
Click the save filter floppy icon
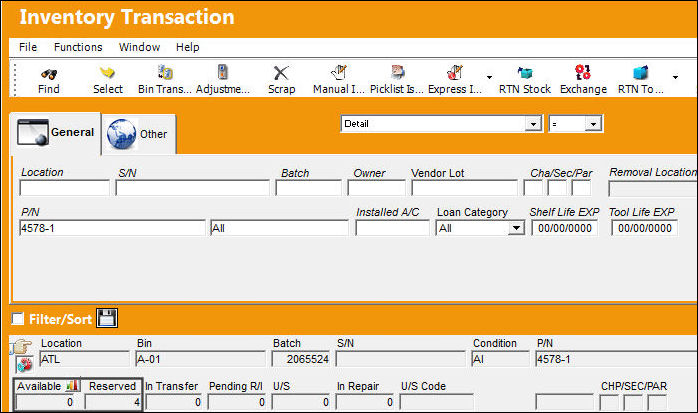(107, 318)
